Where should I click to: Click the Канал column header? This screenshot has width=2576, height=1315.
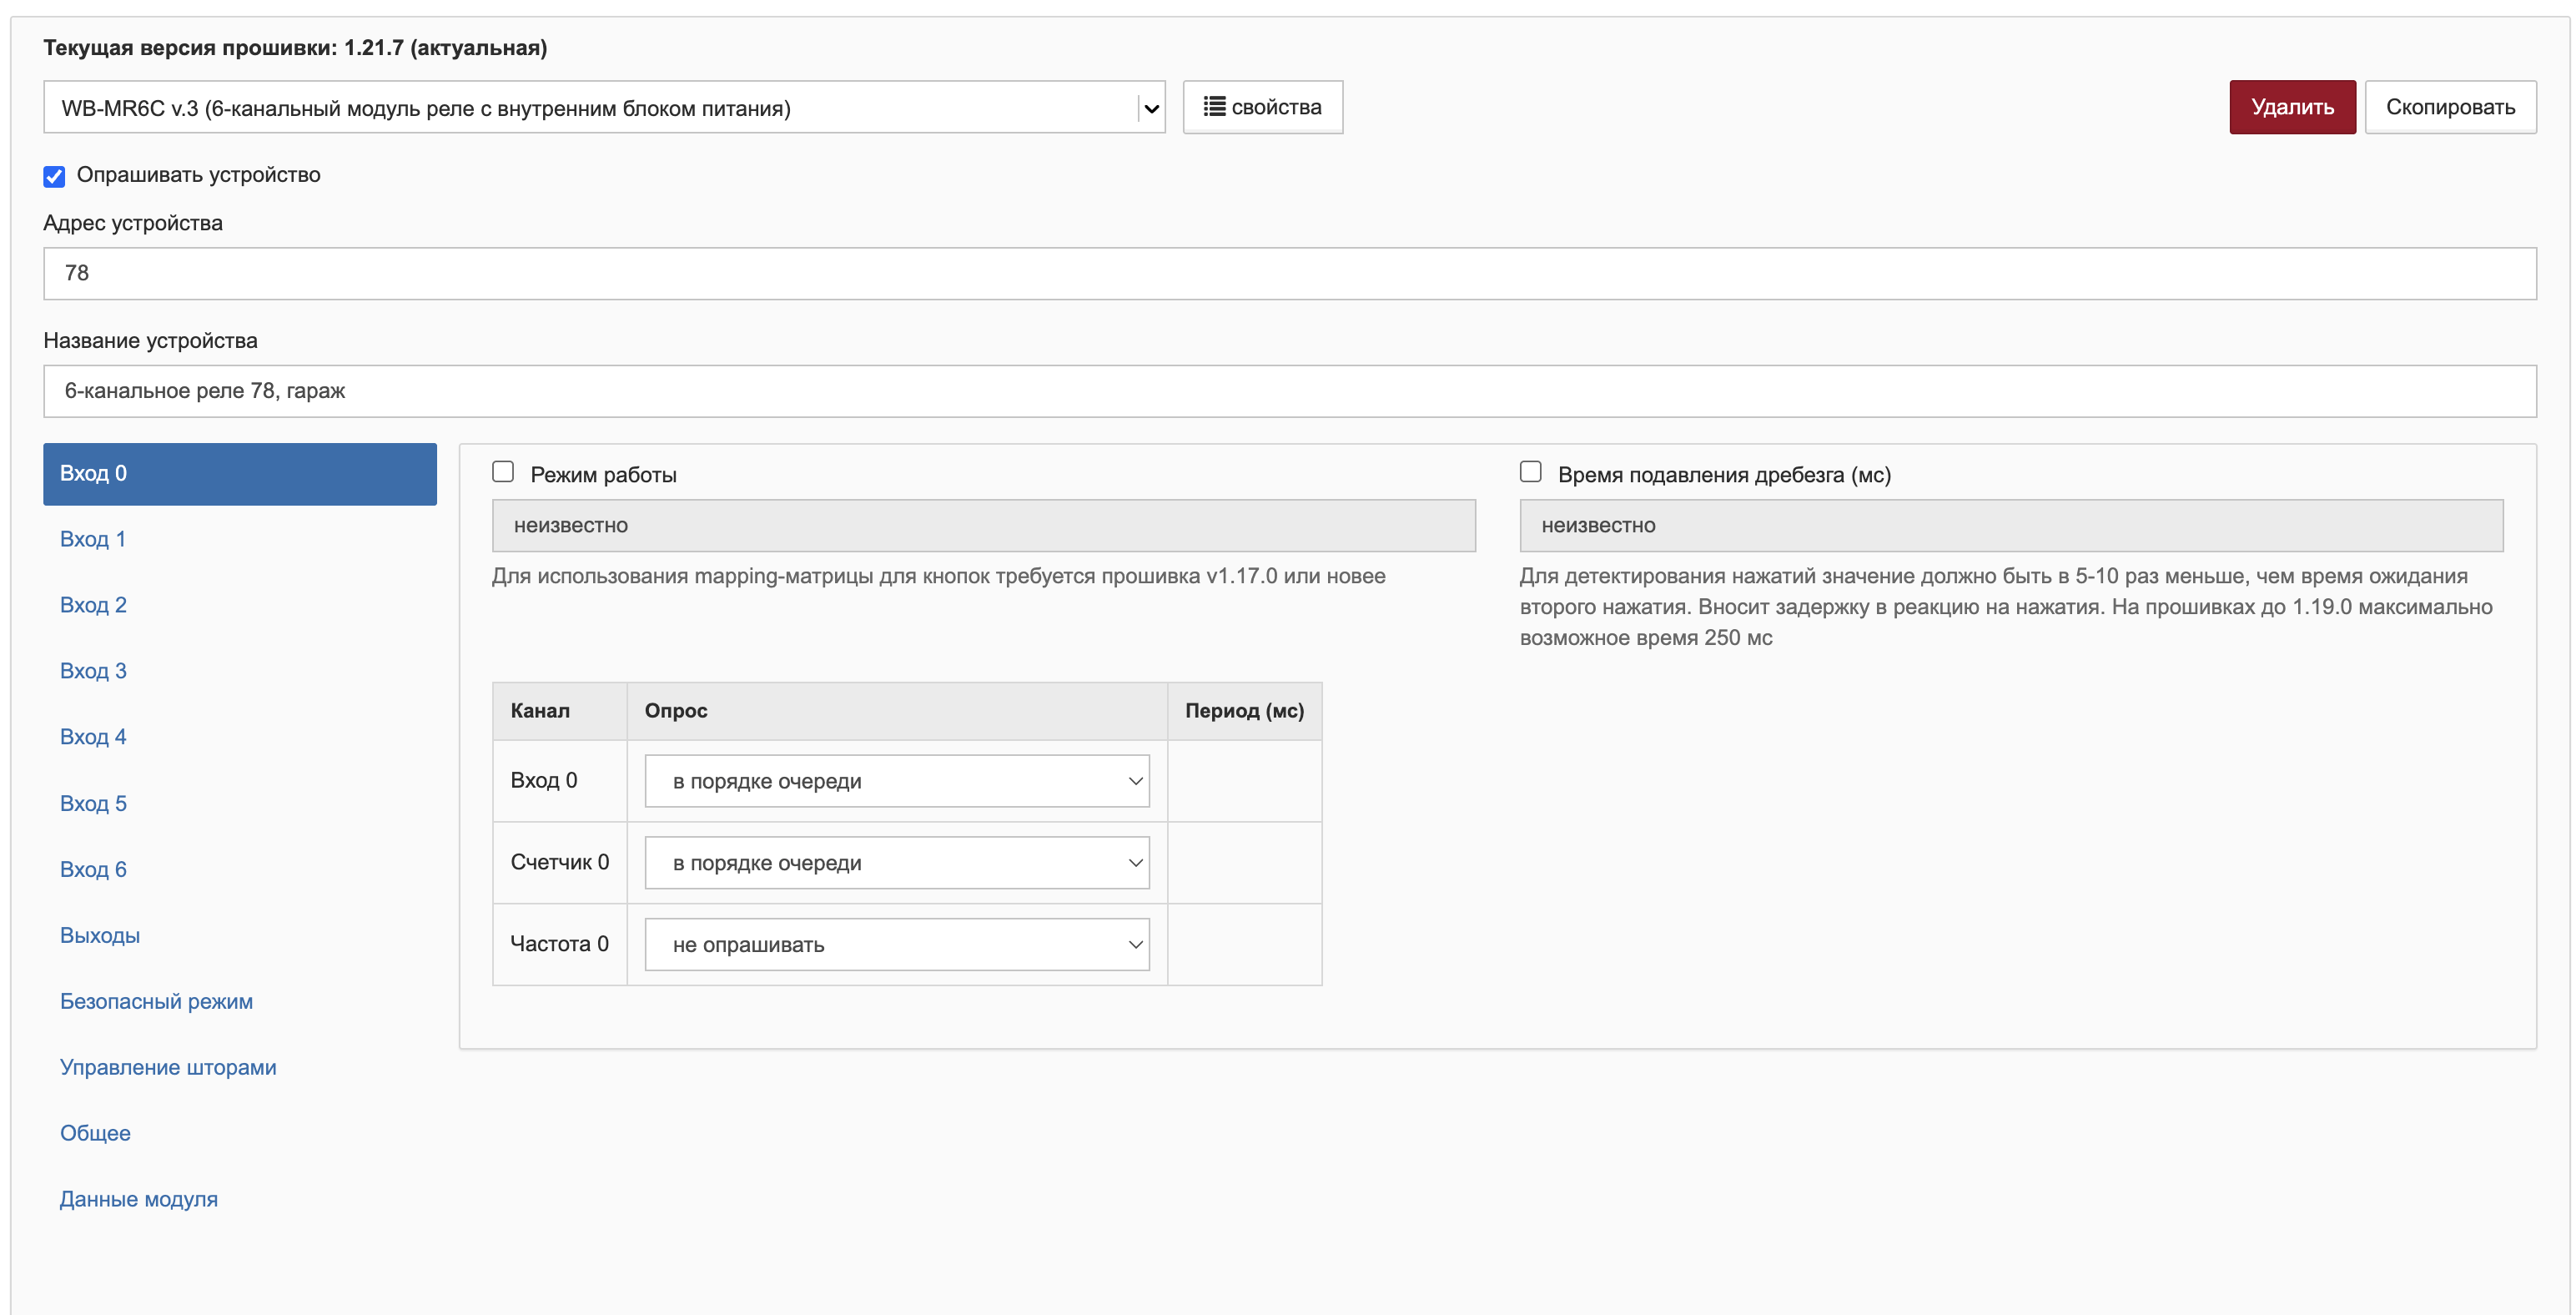tap(560, 711)
